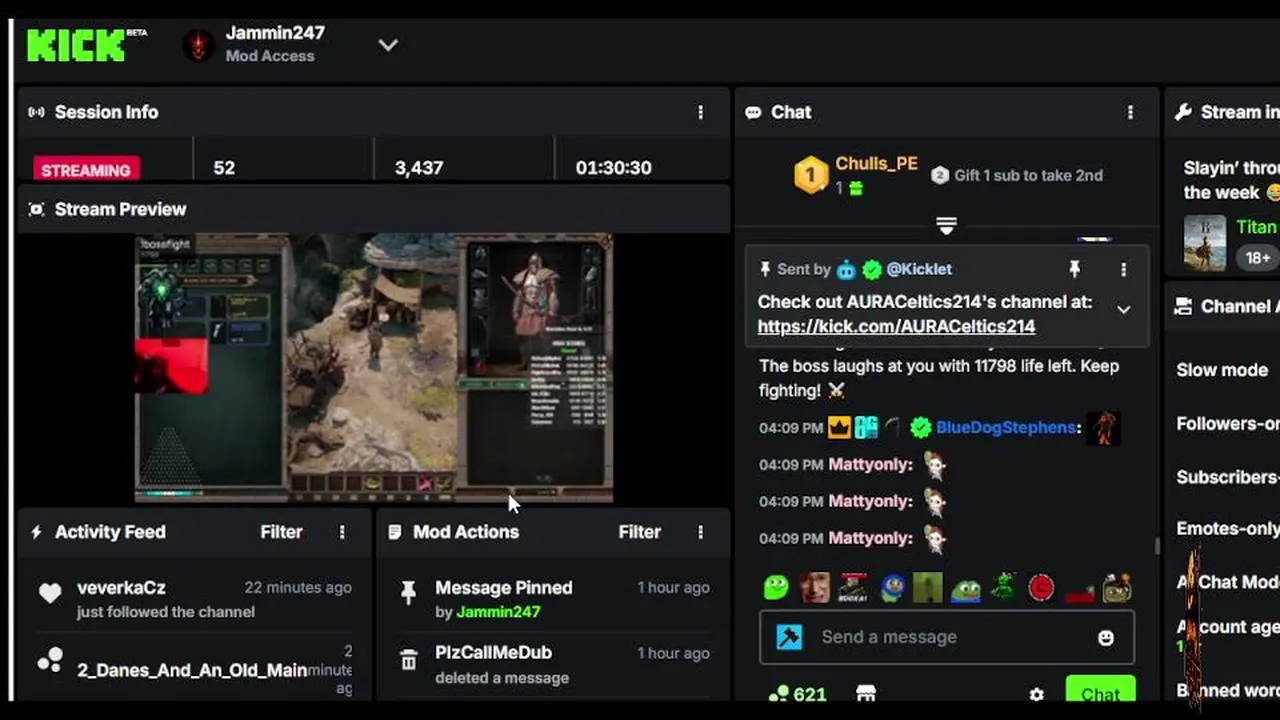Click Jammin247 in Message Pinned entry
1280x720 pixels.
tap(498, 612)
